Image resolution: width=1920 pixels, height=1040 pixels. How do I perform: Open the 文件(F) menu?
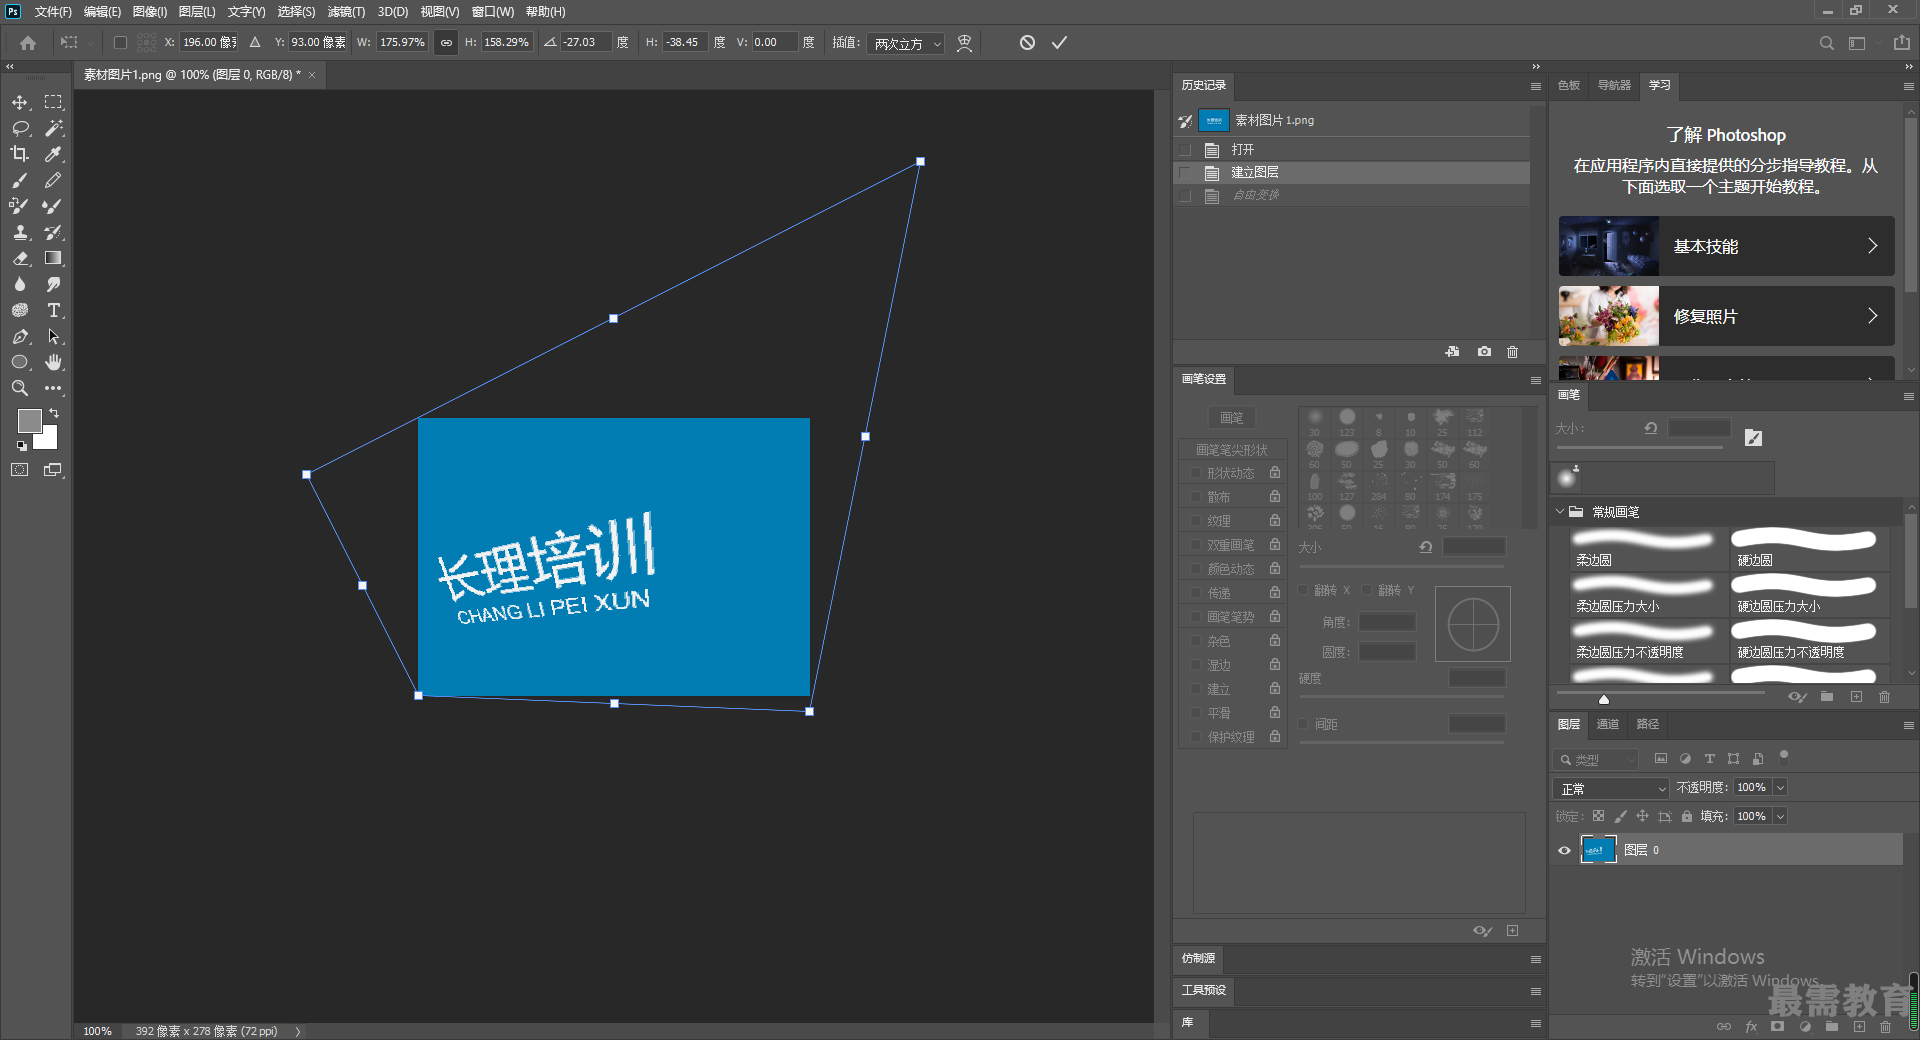tap(53, 12)
